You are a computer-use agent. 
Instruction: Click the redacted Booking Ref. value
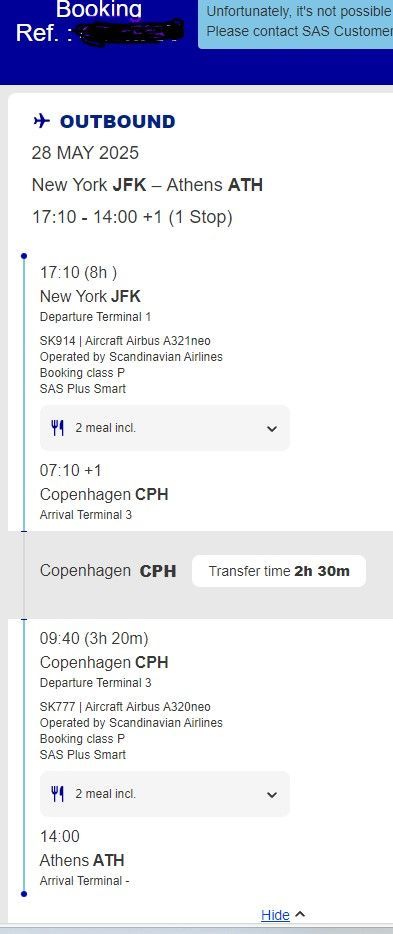coord(131,32)
